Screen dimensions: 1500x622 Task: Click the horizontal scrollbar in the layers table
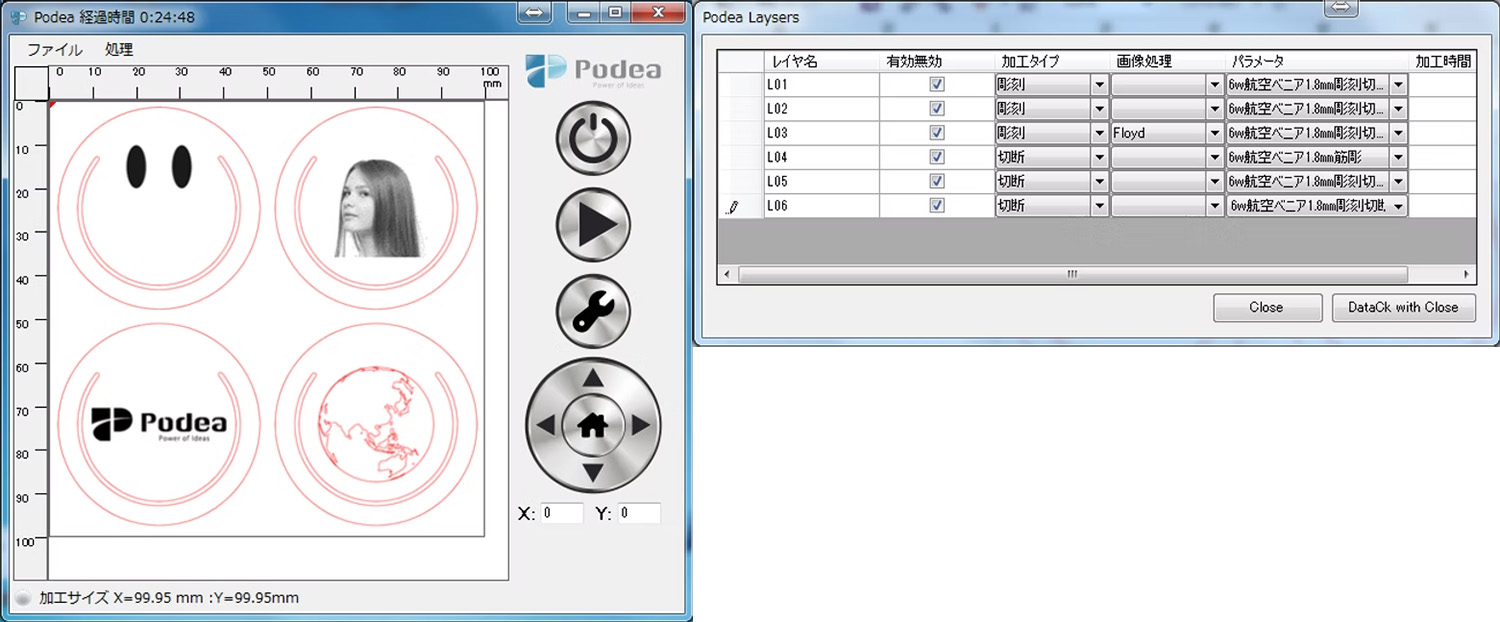1071,274
